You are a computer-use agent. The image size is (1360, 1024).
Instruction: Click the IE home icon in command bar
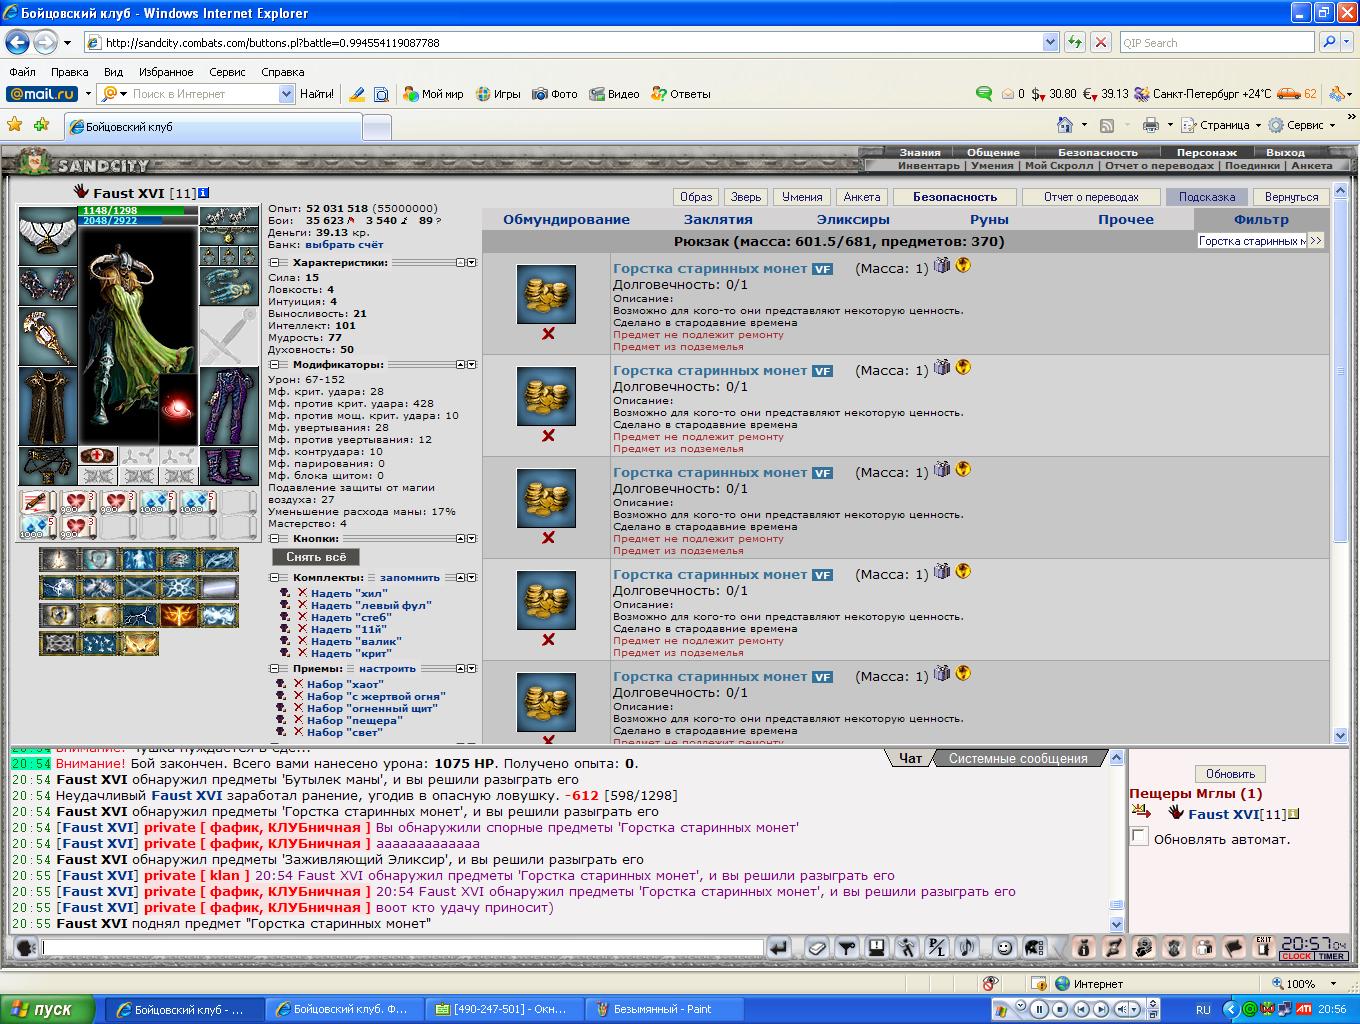[1066, 125]
